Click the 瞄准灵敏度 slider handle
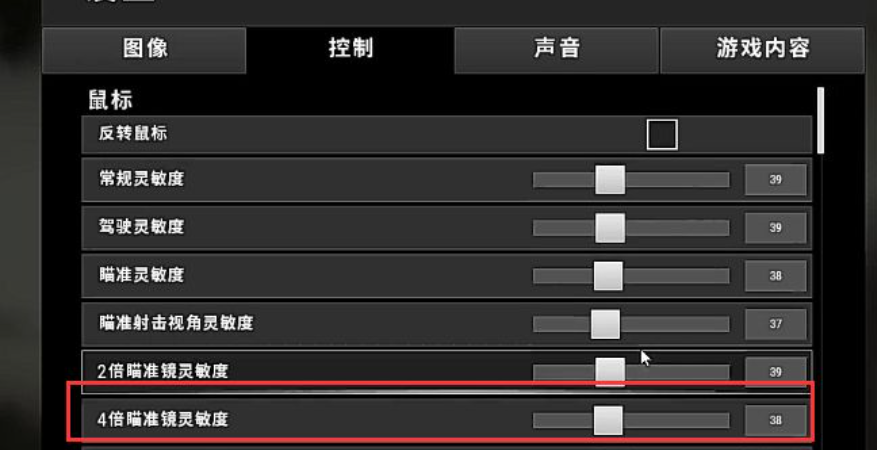The width and height of the screenshot is (877, 450). click(608, 276)
